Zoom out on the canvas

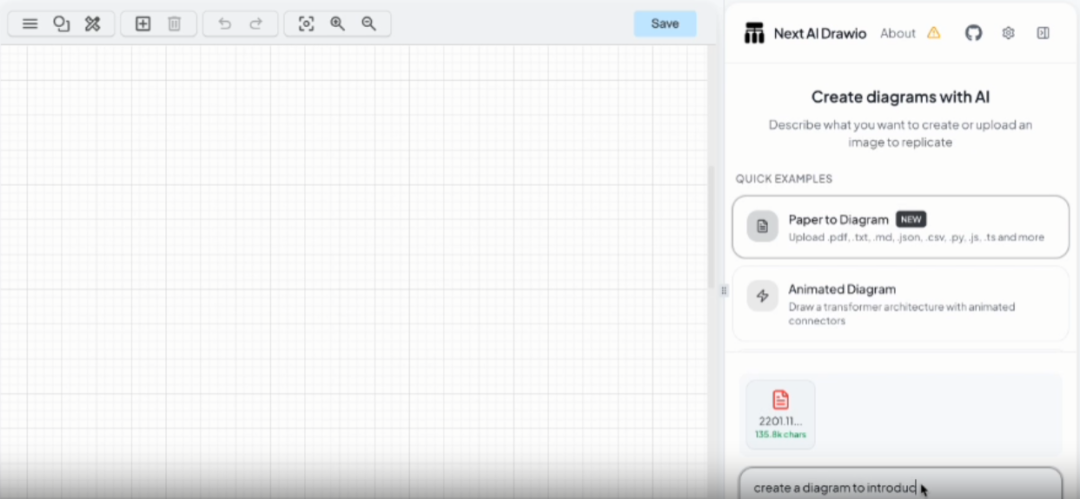click(x=369, y=24)
